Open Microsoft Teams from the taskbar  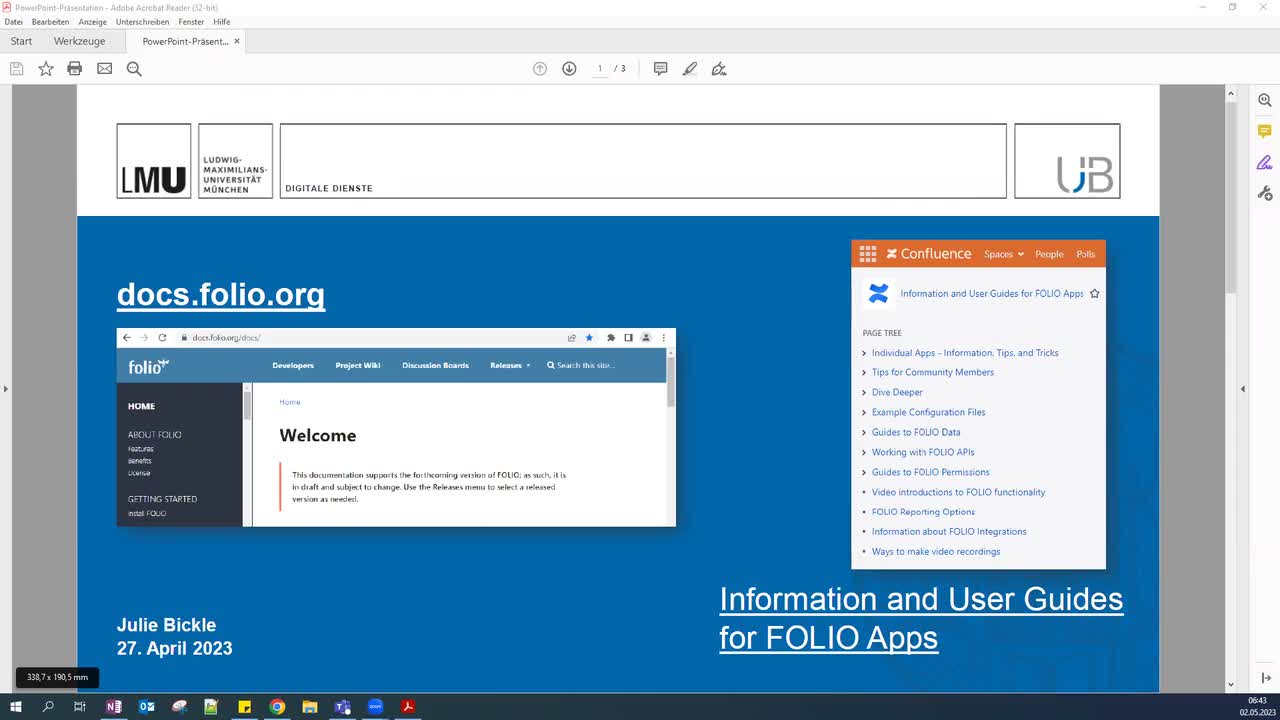pos(342,707)
